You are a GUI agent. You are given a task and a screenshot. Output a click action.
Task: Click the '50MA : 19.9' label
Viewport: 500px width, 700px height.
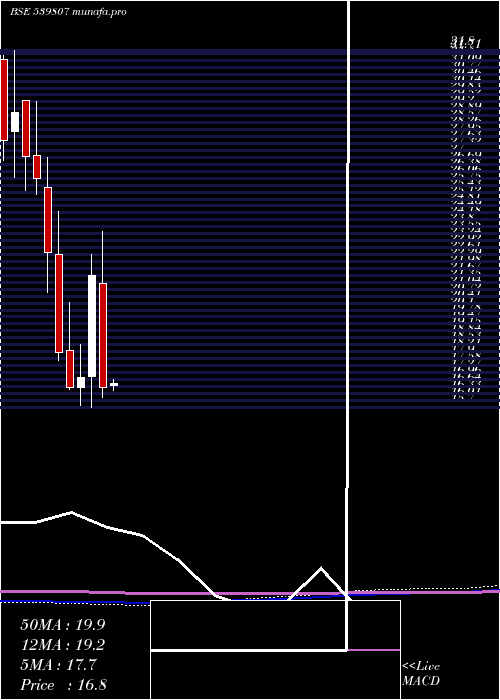(x=63, y=625)
